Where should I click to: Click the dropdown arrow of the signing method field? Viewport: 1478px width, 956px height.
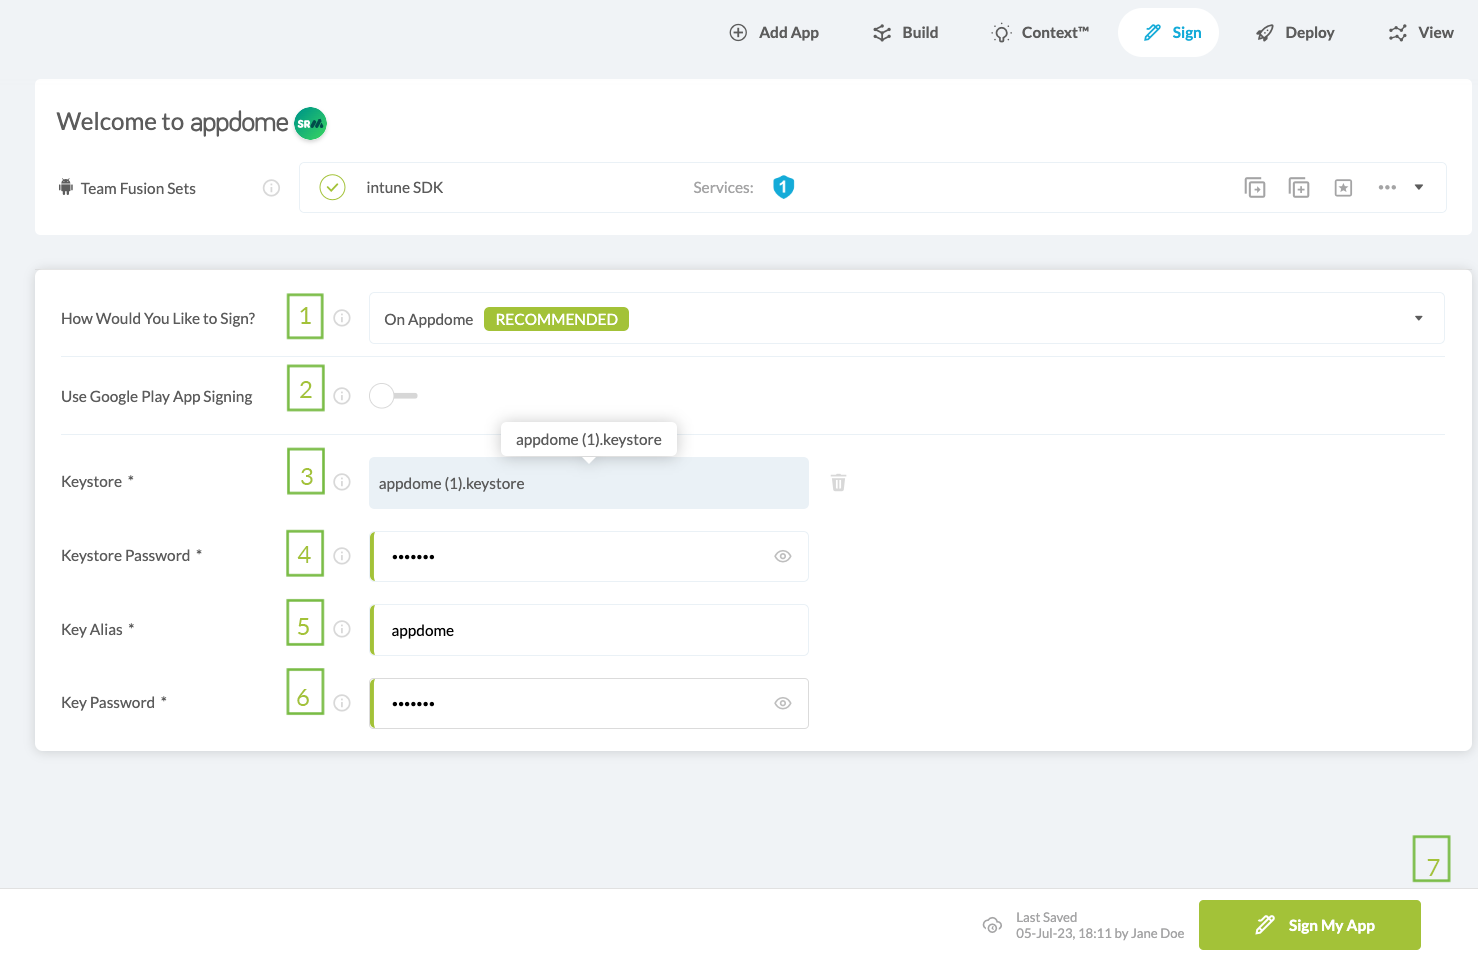pyautogui.click(x=1418, y=318)
